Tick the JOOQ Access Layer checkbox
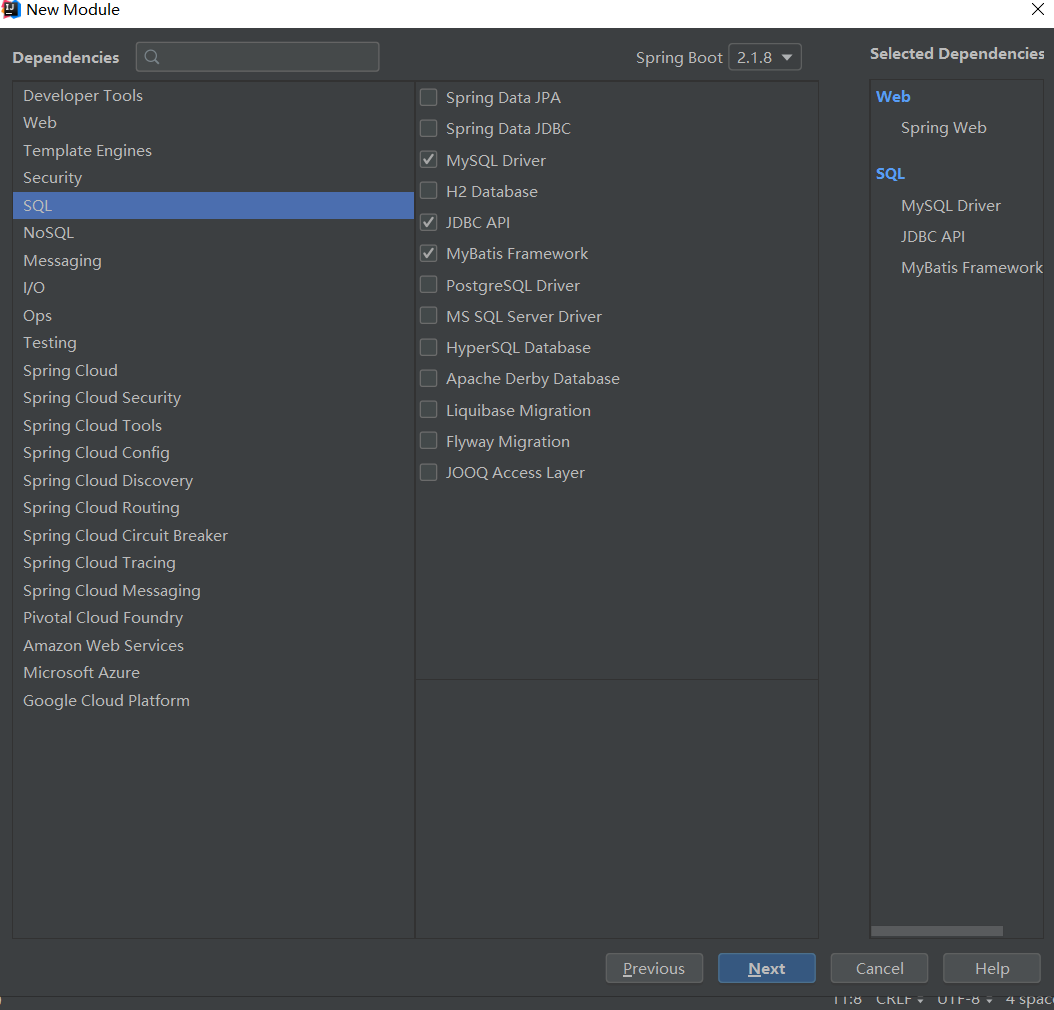Viewport: 1054px width, 1010px height. point(428,472)
